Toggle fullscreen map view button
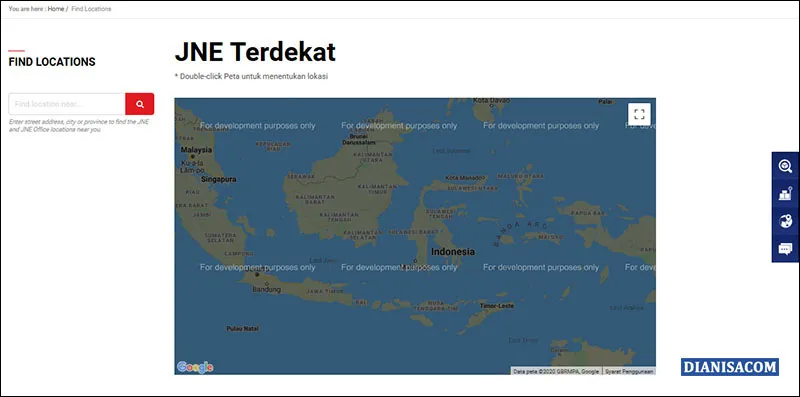 pyautogui.click(x=639, y=114)
